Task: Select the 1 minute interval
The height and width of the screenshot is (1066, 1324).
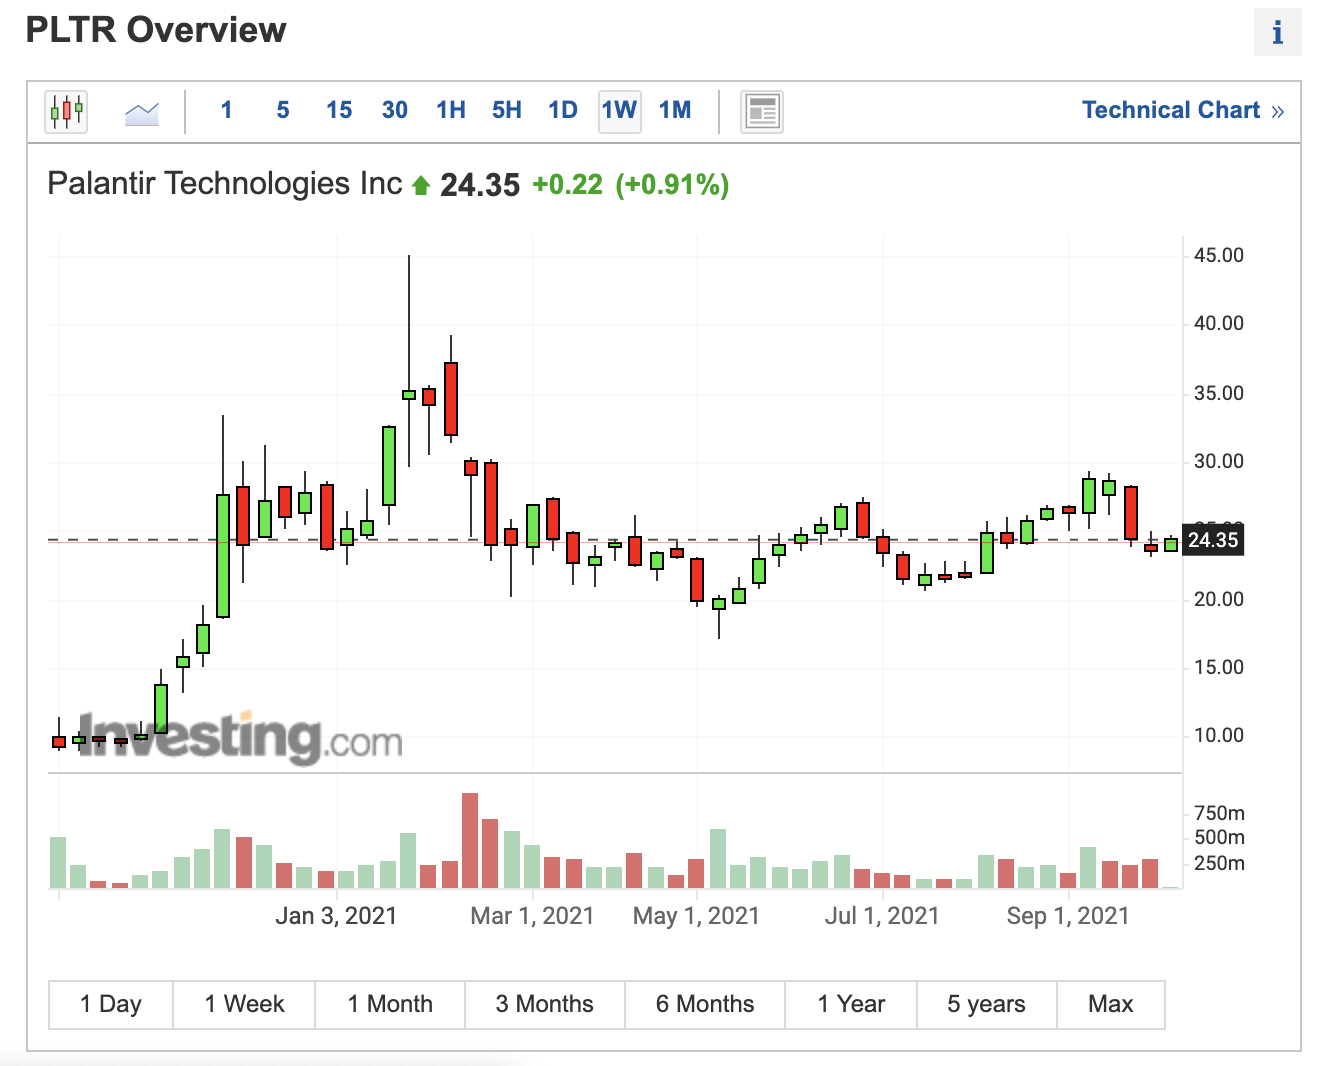Action: click(227, 110)
